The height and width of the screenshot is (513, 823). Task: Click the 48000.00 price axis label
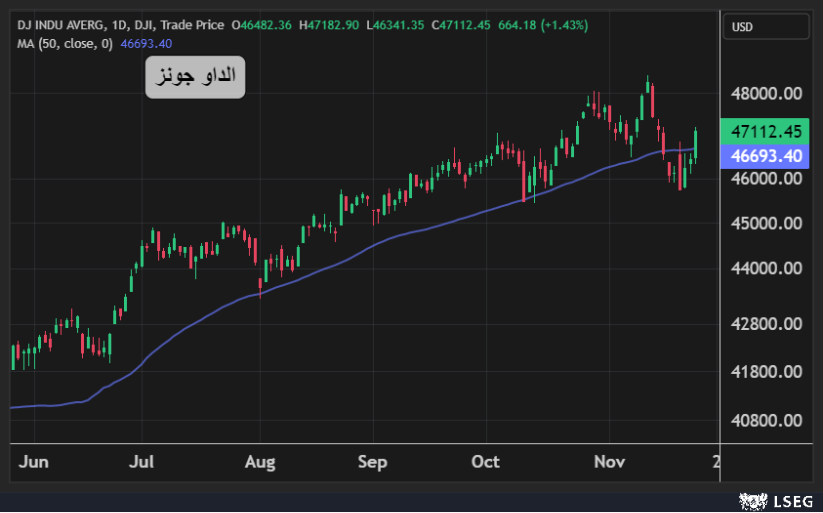(x=767, y=94)
